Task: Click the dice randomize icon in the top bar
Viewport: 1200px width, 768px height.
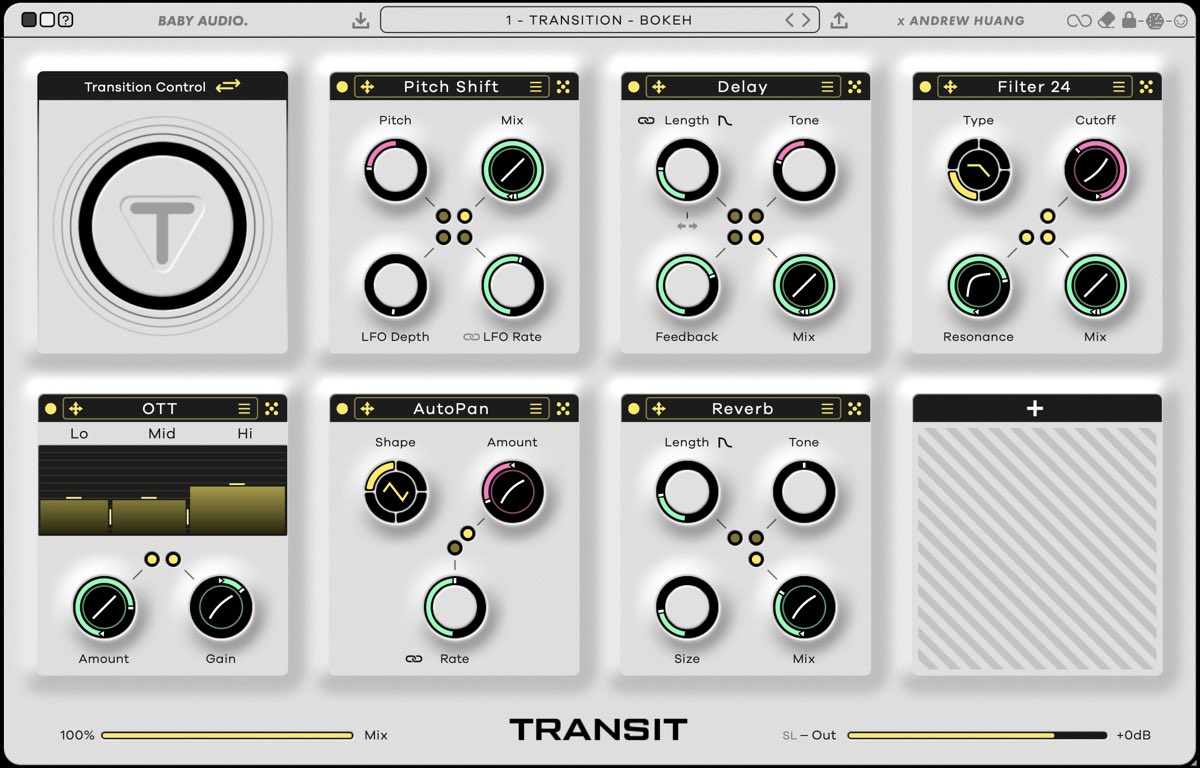Action: point(1154,20)
